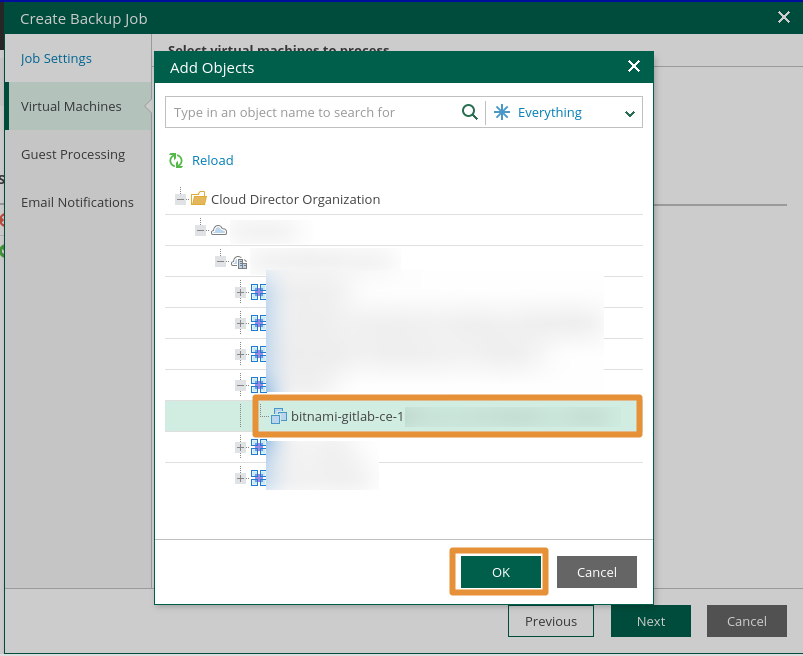803x656 pixels.
Task: Collapse the Cloud Director Organization node
Action: (181, 198)
